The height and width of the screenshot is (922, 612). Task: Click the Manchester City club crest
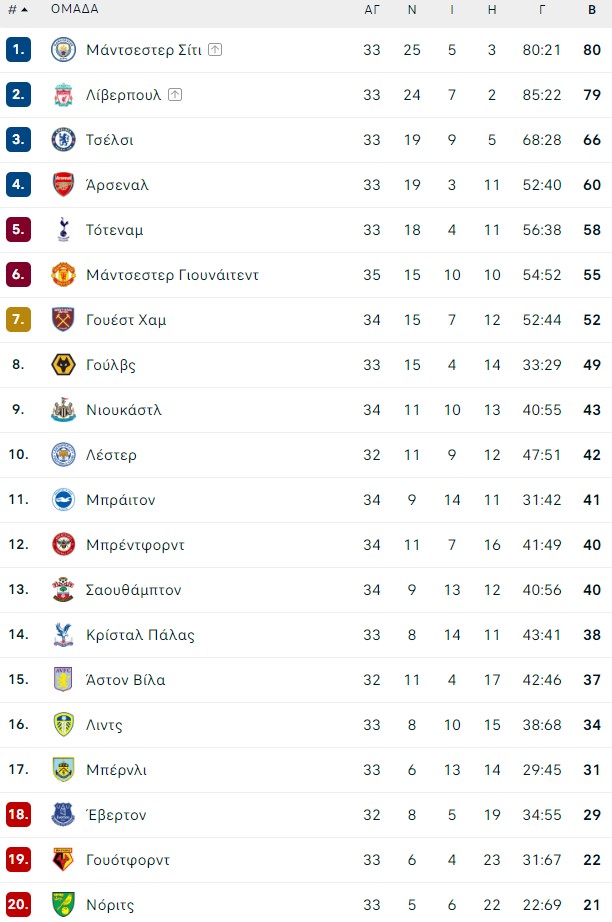point(62,49)
